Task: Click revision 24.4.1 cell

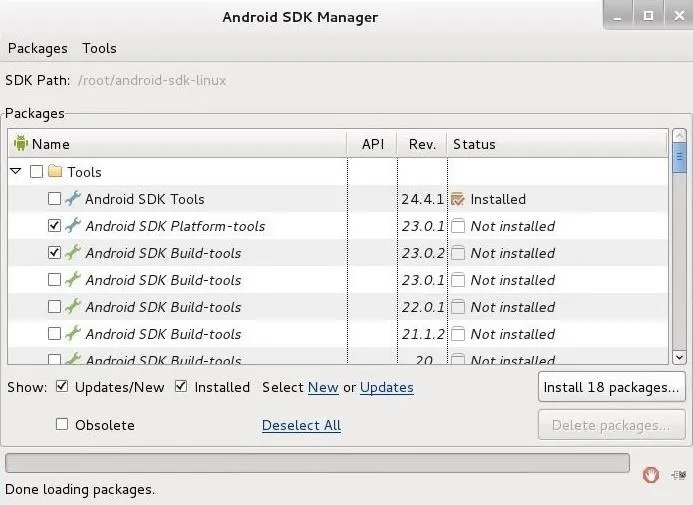Action: (x=423, y=199)
